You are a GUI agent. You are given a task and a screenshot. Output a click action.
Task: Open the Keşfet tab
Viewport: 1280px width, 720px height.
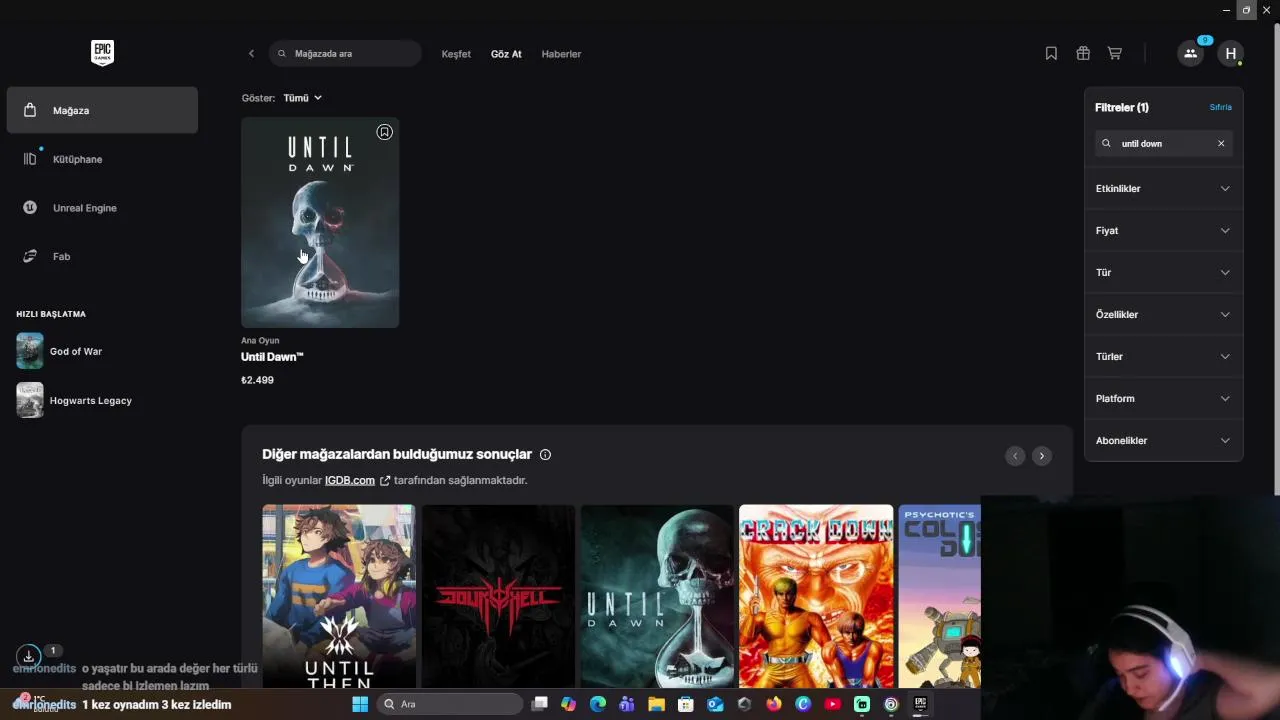pos(456,54)
